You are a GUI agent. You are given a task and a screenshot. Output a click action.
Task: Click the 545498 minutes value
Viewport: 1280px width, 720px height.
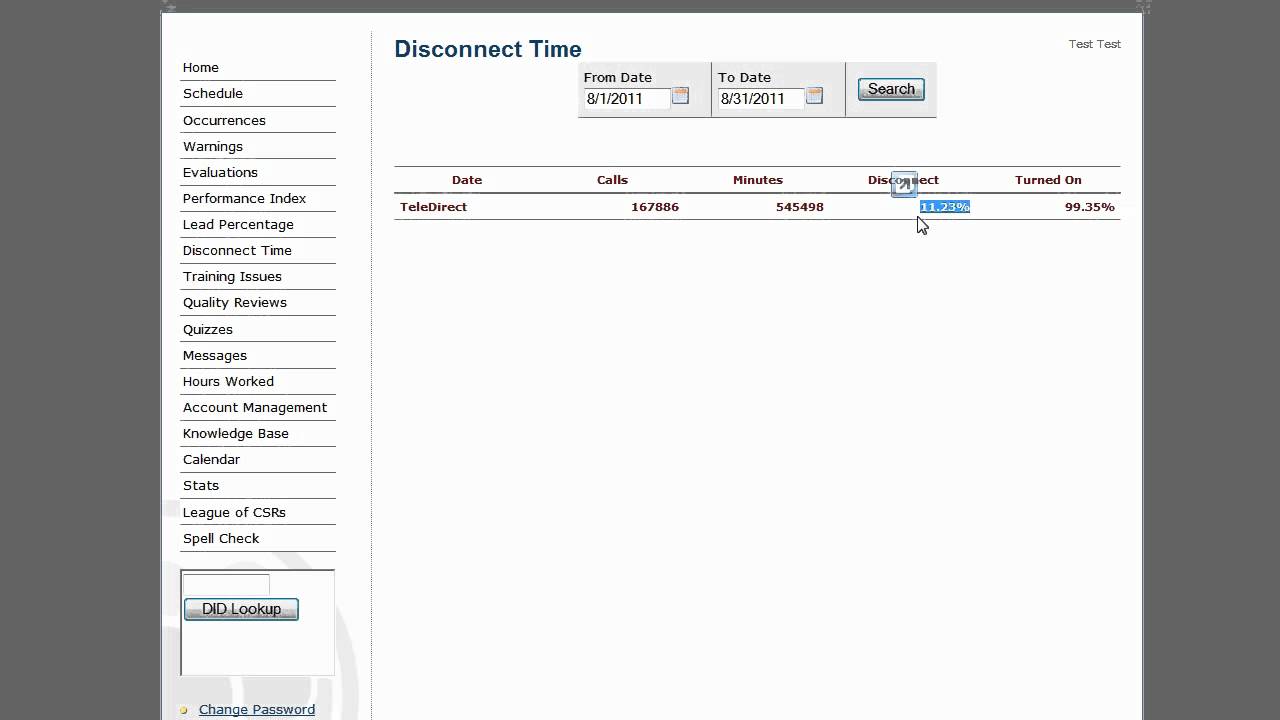[800, 207]
